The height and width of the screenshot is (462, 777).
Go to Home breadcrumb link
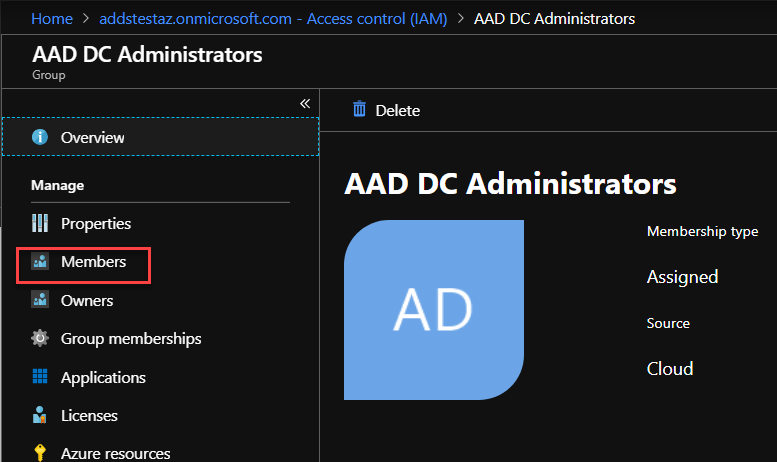52,19
